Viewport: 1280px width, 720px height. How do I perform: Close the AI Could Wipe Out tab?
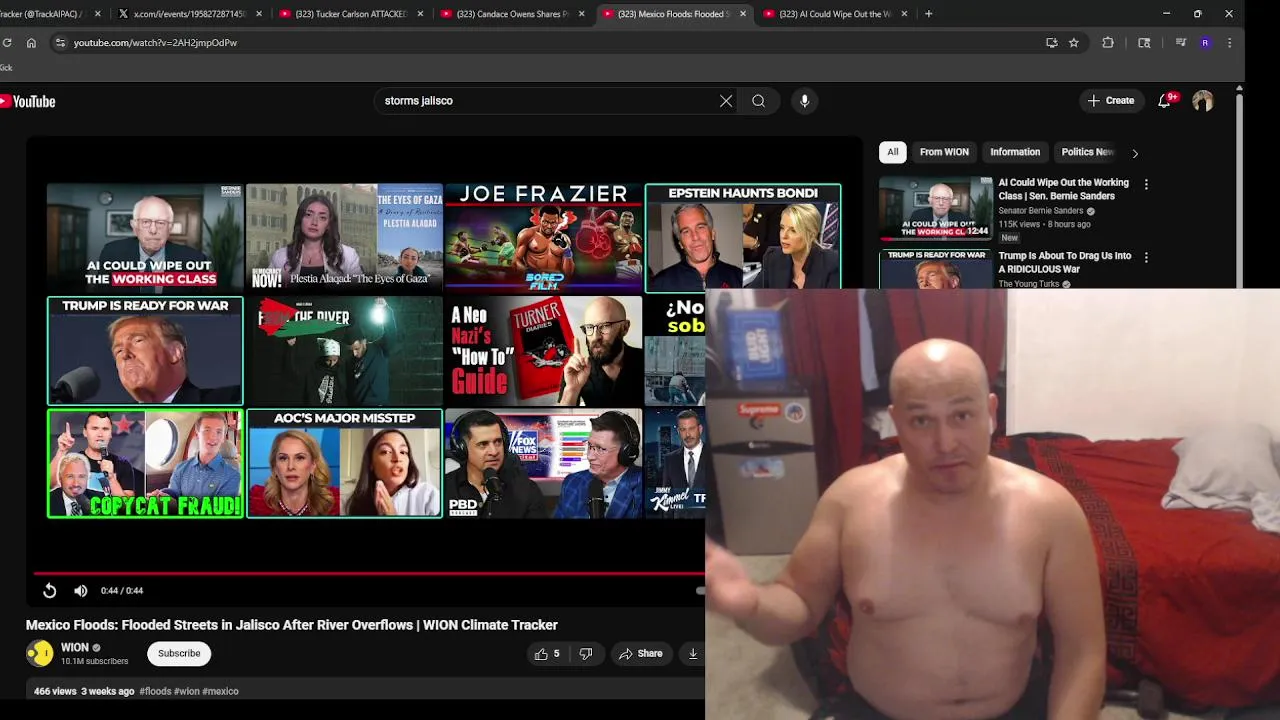tap(904, 14)
